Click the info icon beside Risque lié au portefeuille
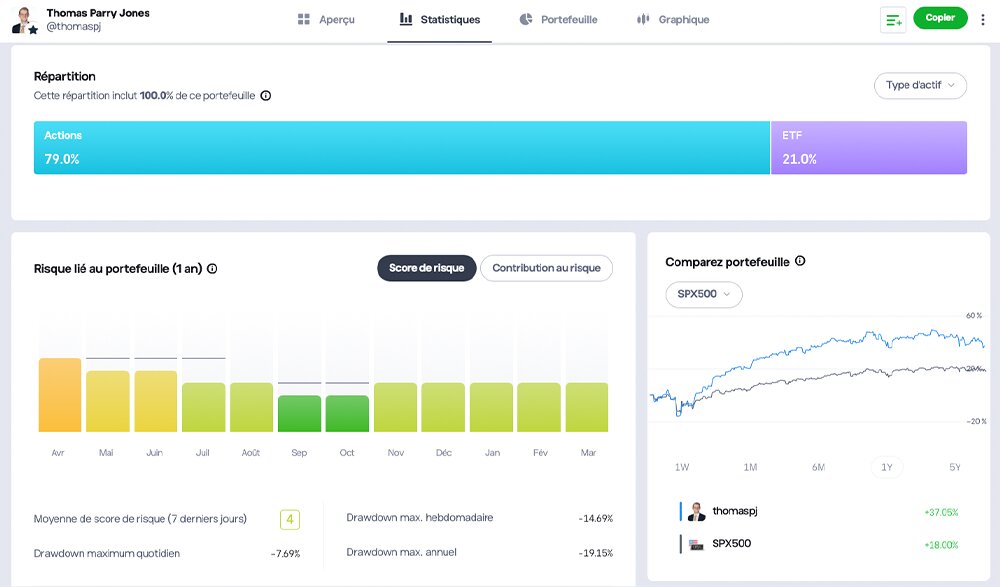Viewport: 1000px width, 587px height. coord(212,269)
